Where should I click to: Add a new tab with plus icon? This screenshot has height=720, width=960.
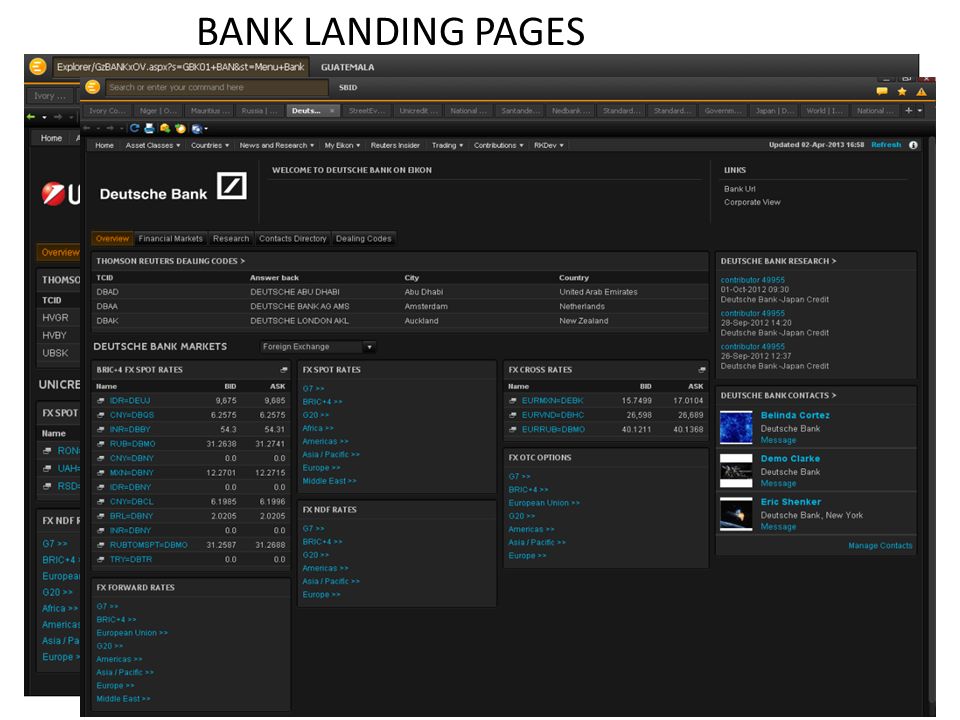909,110
